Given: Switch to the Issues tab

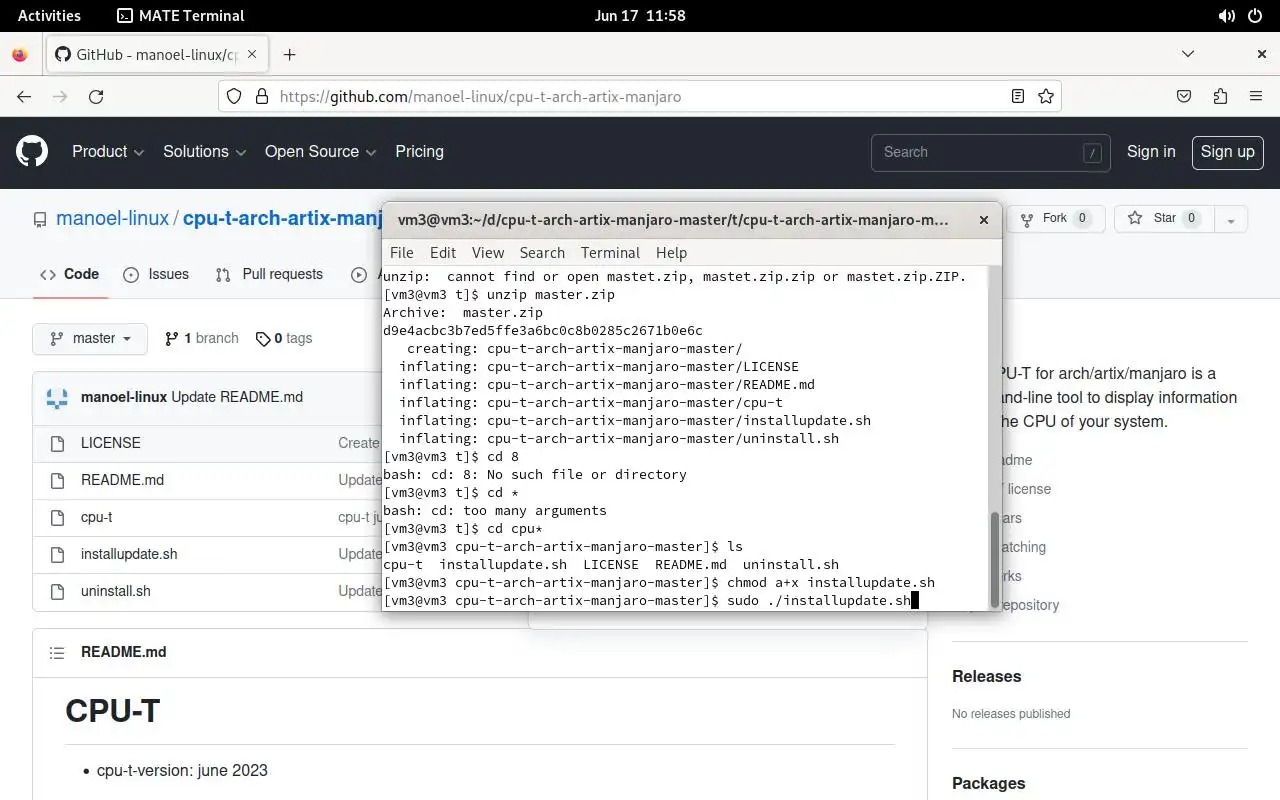Looking at the screenshot, I should click(x=156, y=274).
